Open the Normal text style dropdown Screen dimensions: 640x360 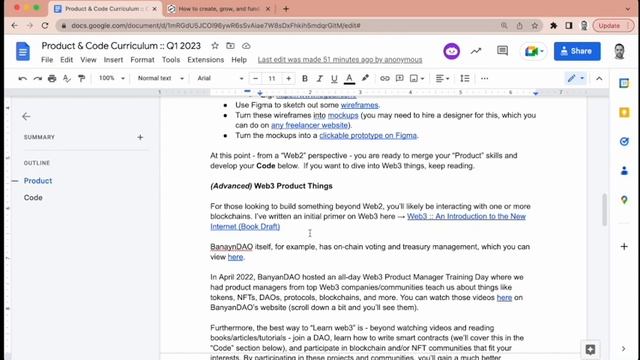161,78
